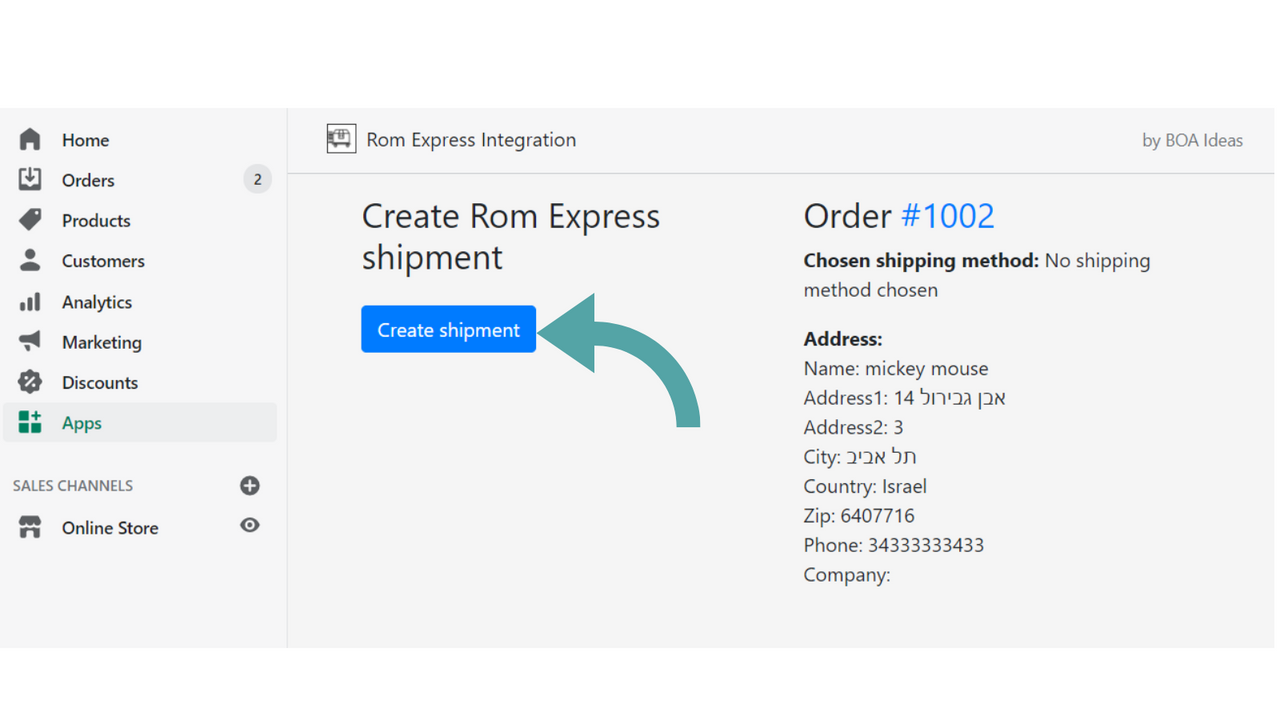Add a new sales channel with the plus button
This screenshot has height=720, width=1280.
(249, 486)
